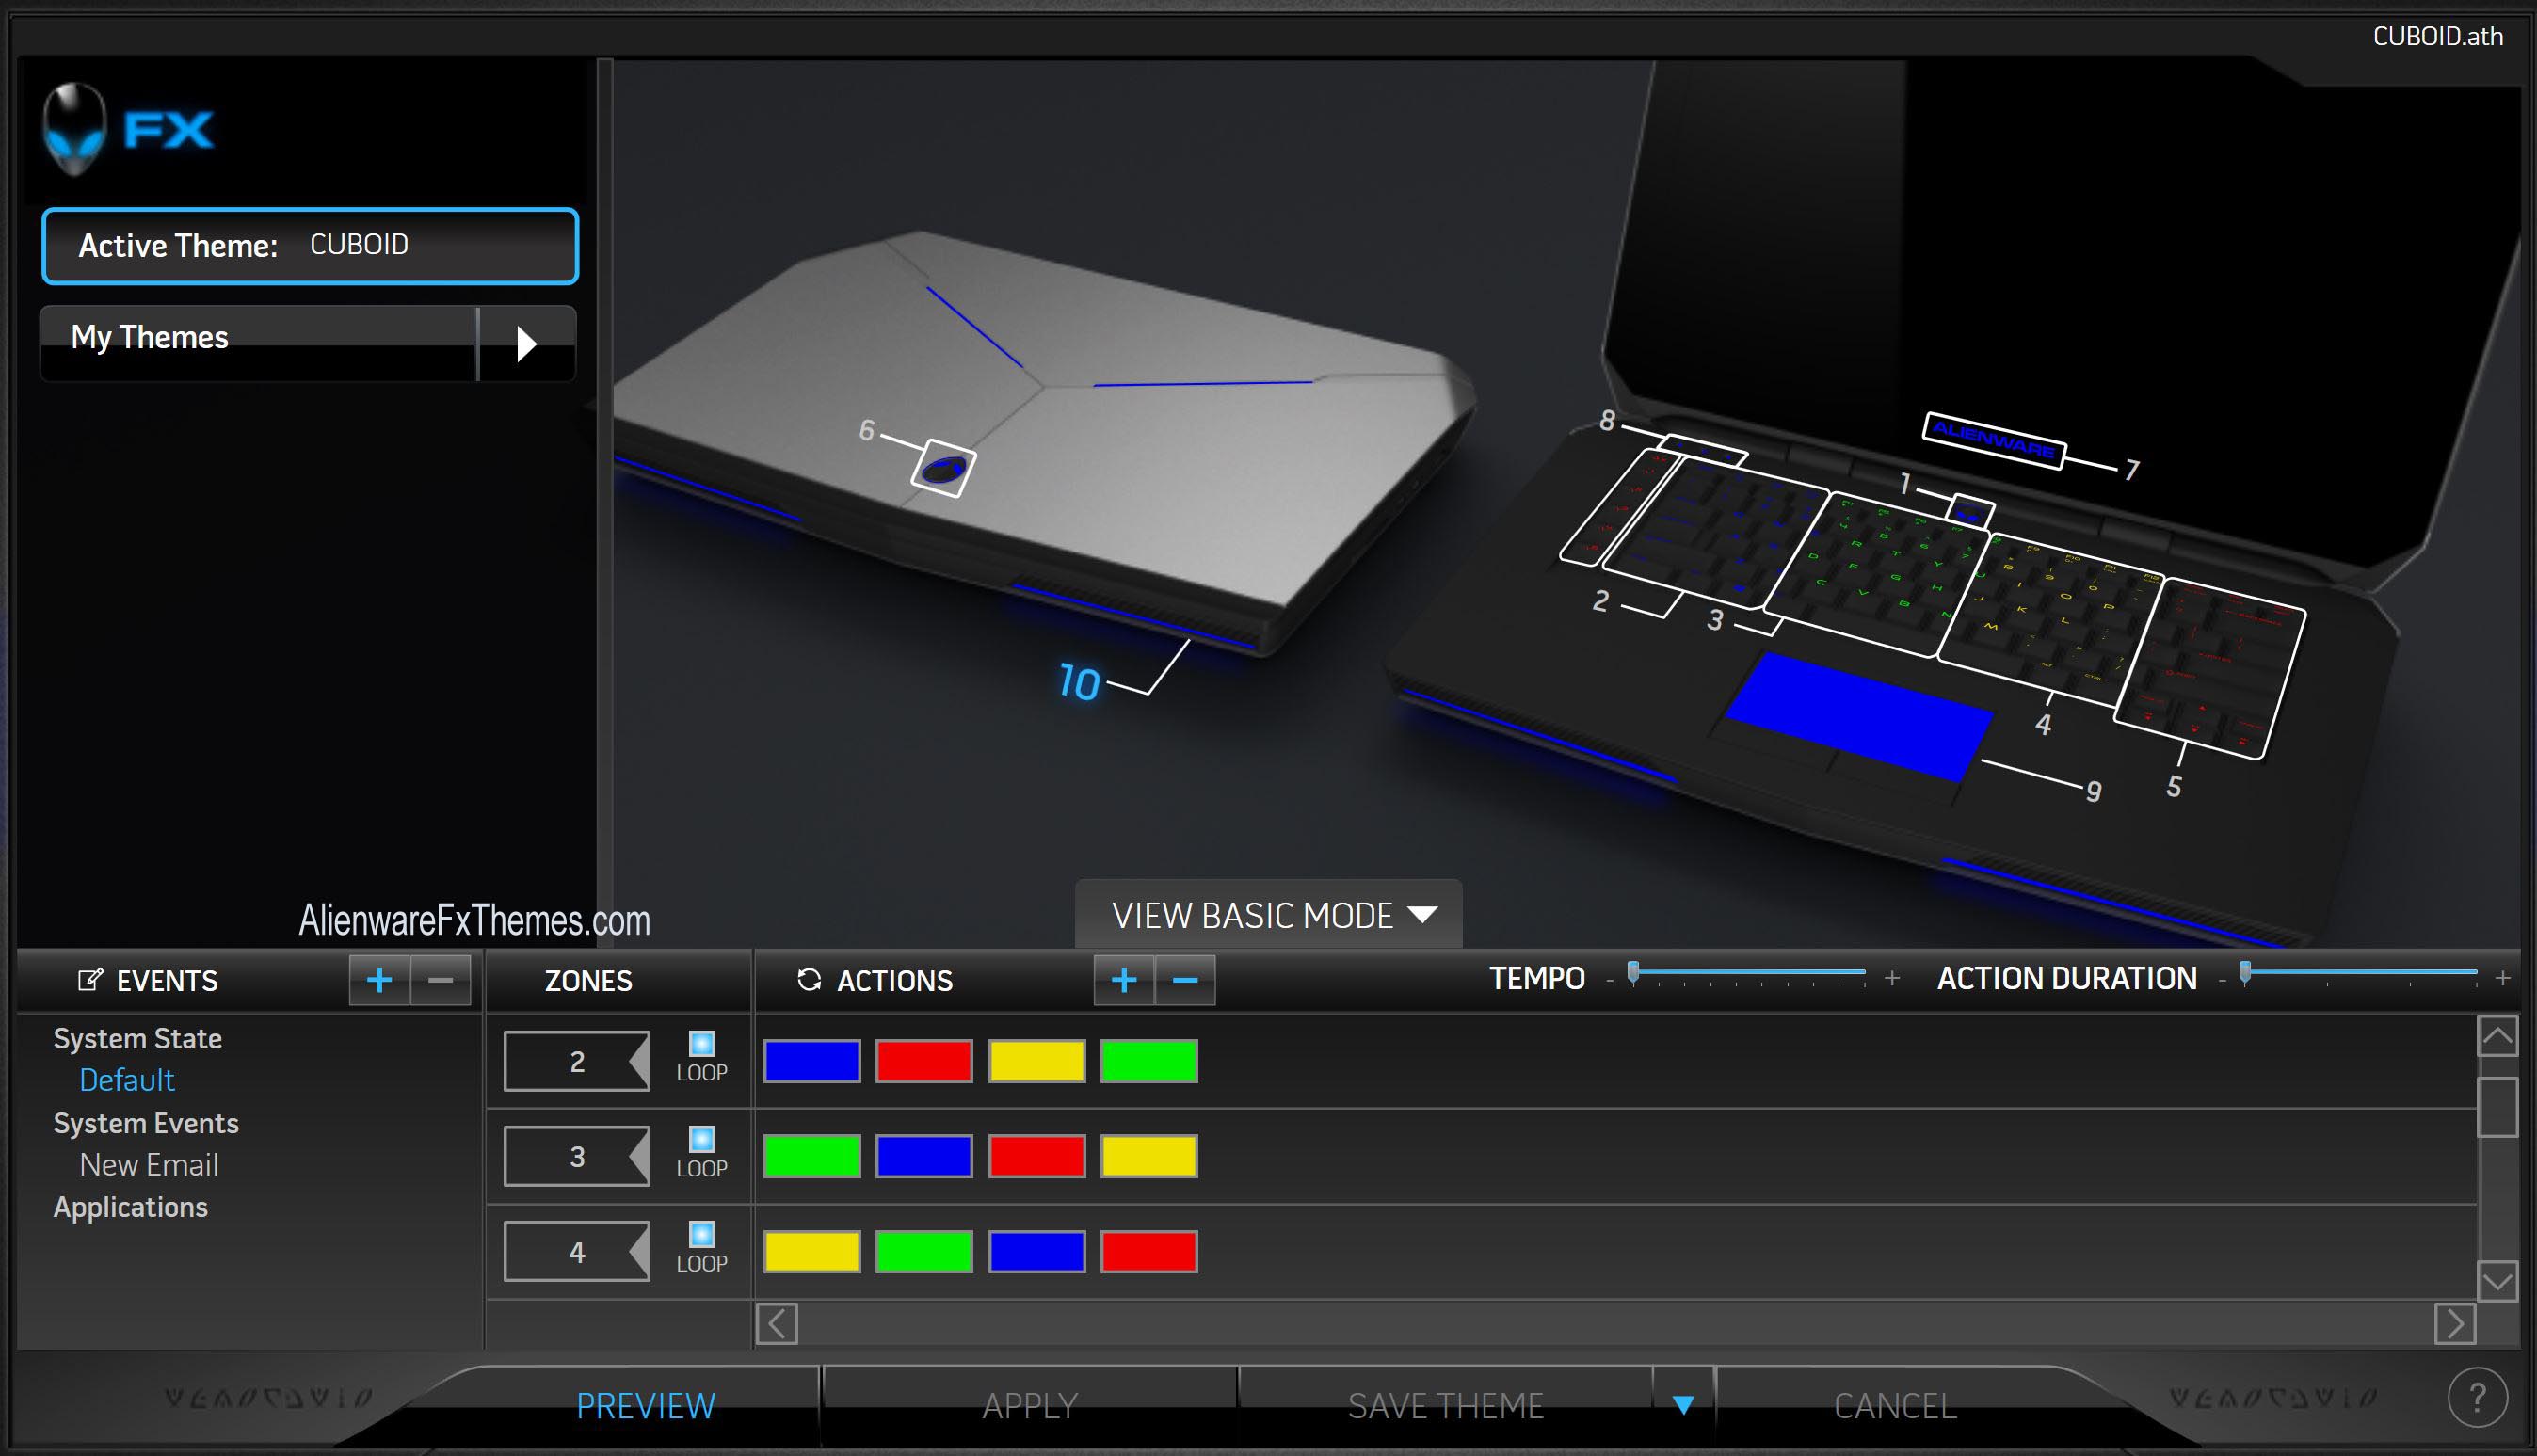The width and height of the screenshot is (2537, 1456).
Task: Select the Default event
Action: point(127,1080)
